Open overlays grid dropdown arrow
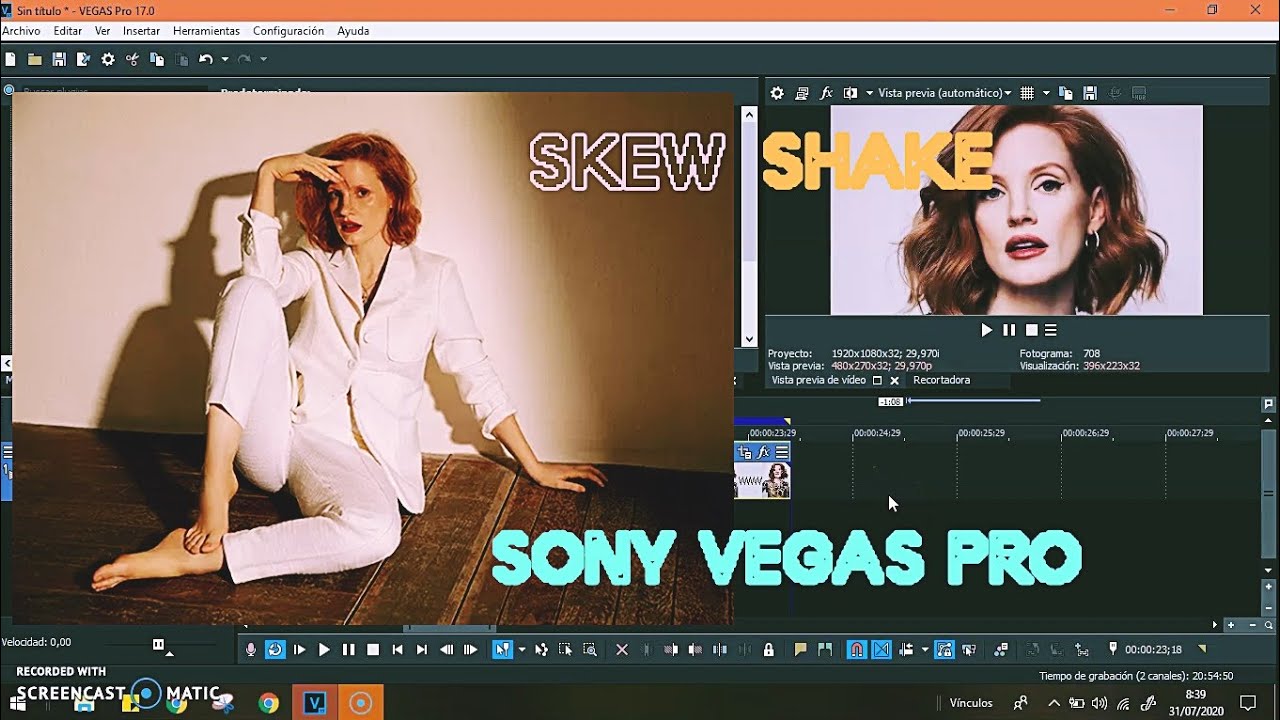The width and height of the screenshot is (1280, 720). click(x=1046, y=93)
